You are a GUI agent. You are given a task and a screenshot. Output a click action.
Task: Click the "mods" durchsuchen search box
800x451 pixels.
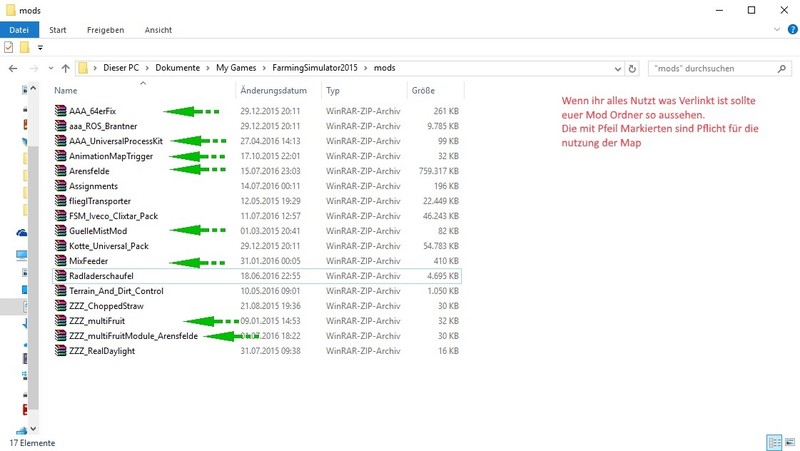click(x=712, y=68)
